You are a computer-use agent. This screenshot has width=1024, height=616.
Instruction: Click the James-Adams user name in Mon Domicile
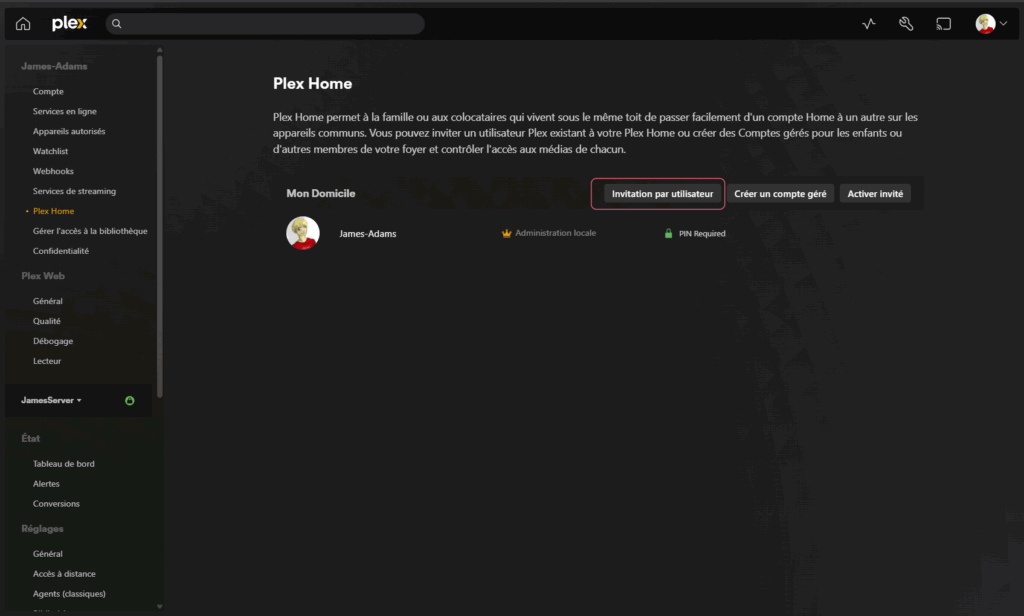pyautogui.click(x=368, y=234)
